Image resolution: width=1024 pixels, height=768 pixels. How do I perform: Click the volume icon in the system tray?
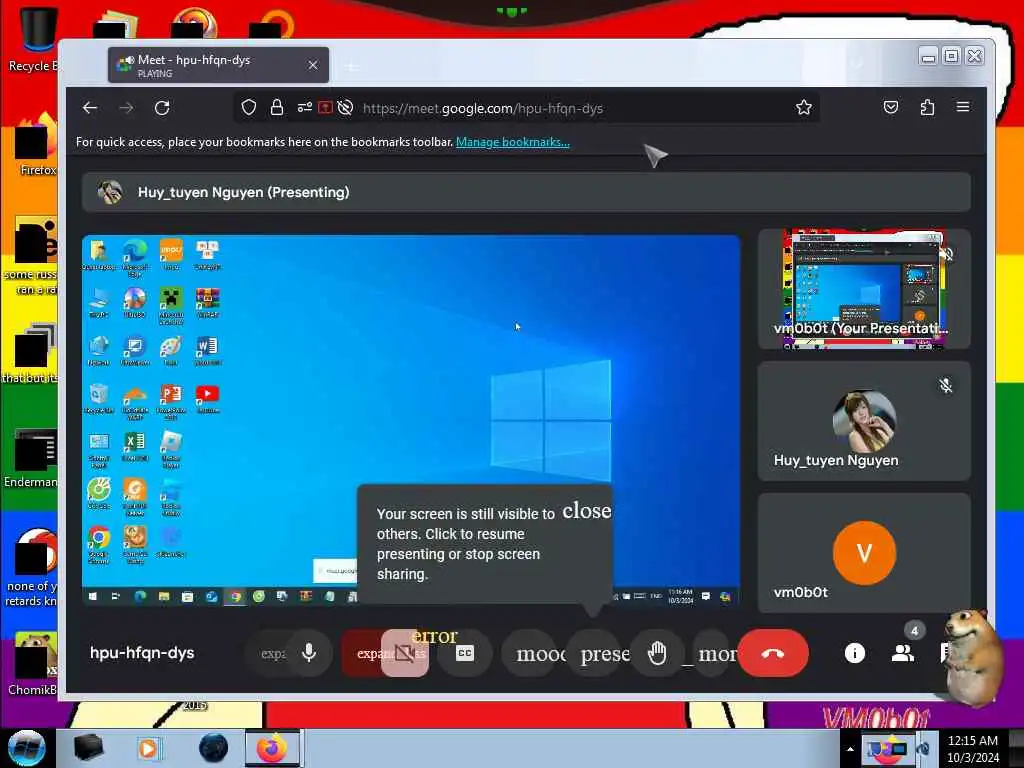(923, 749)
